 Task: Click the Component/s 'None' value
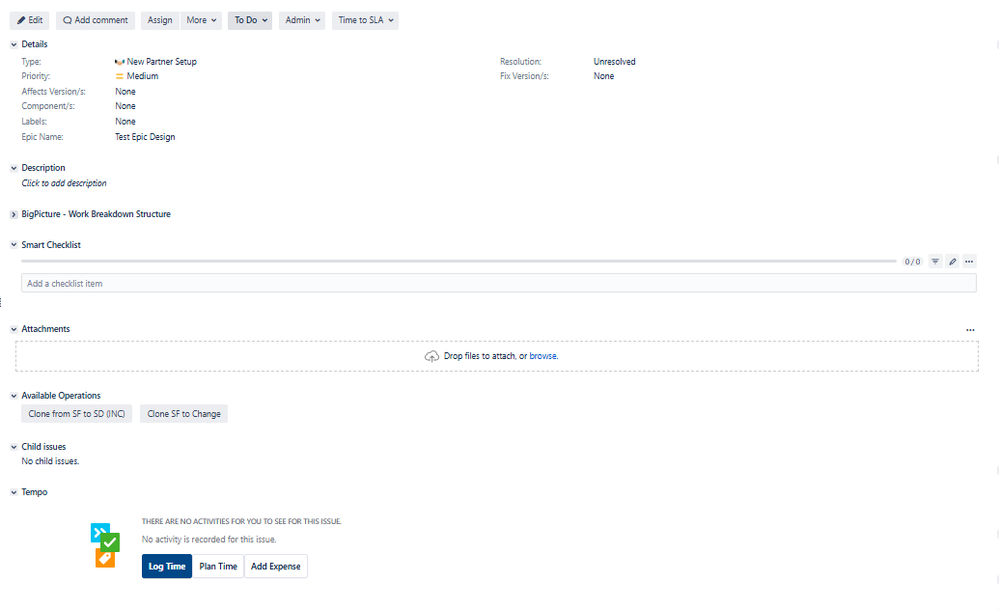coord(126,106)
